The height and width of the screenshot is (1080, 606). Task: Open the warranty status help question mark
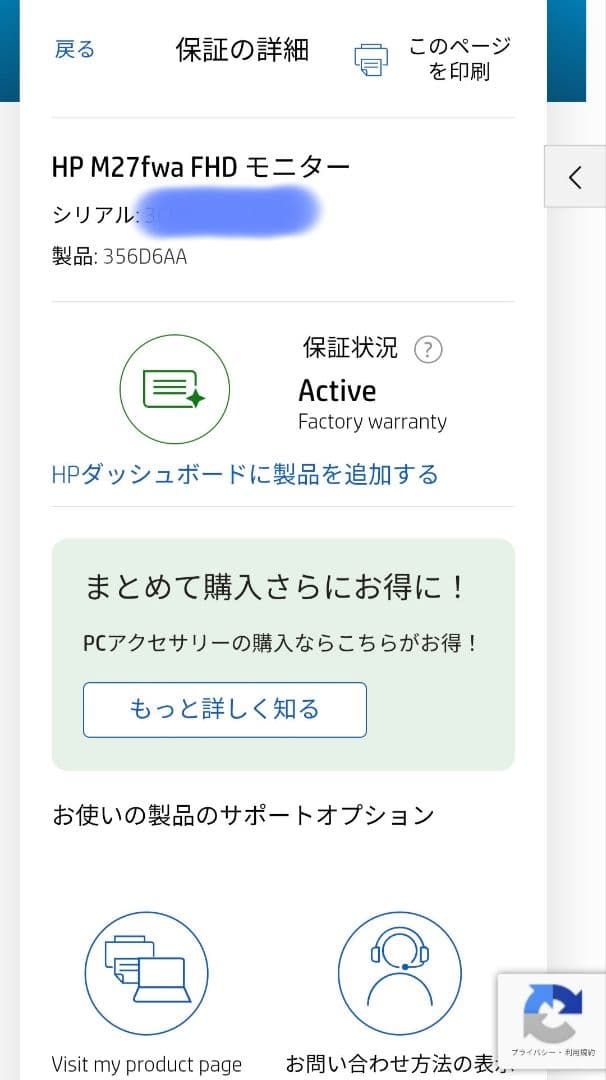428,349
